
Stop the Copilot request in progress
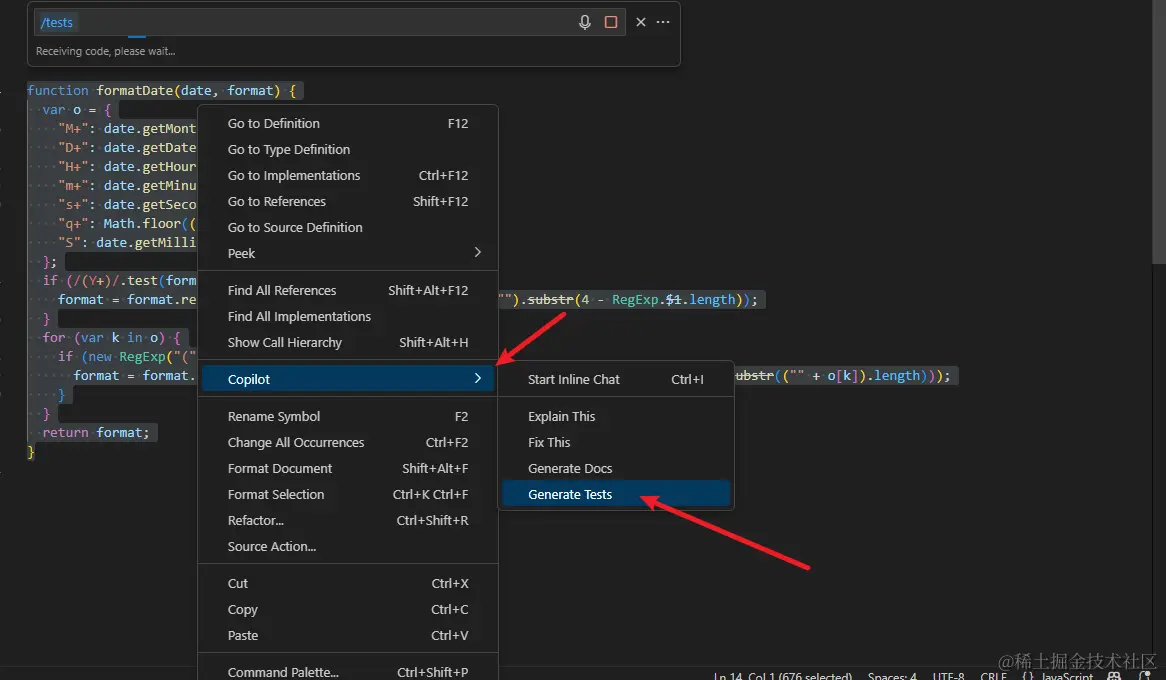click(x=611, y=22)
